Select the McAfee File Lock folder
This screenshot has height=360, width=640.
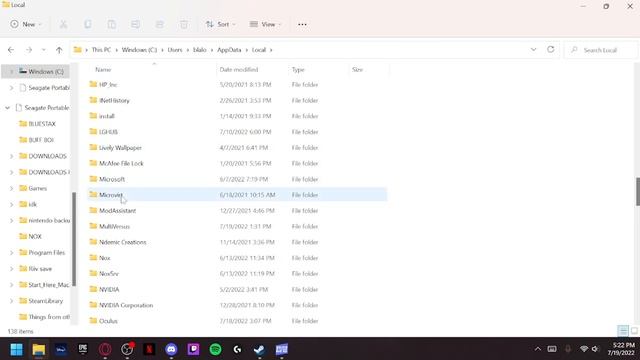click(x=238, y=163)
